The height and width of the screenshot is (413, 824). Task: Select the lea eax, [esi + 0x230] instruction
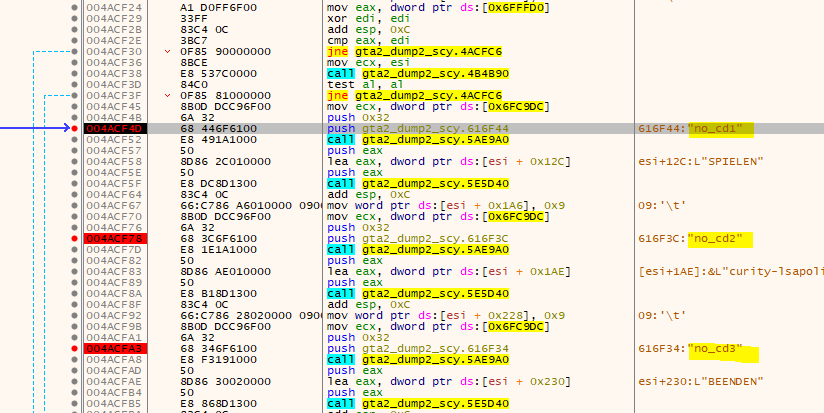448,381
